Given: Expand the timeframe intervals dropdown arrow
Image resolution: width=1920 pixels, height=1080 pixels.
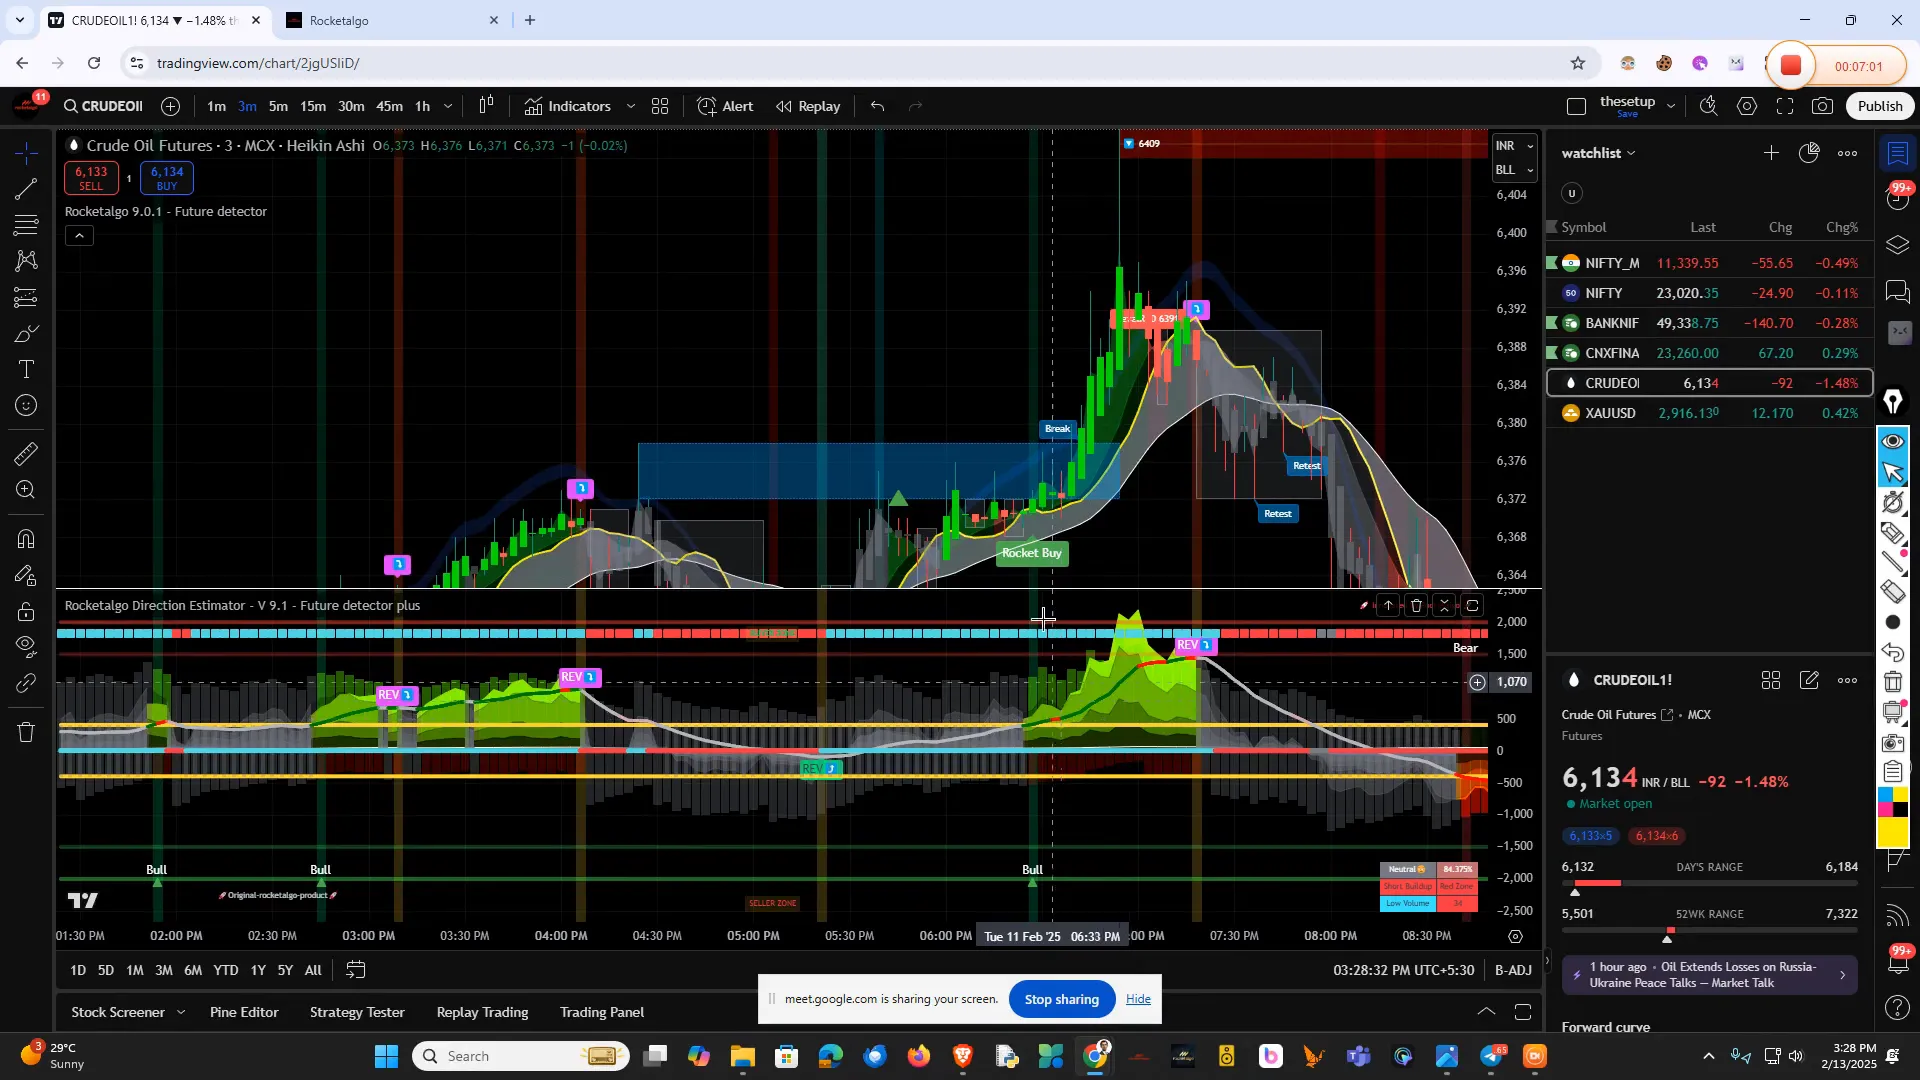Looking at the screenshot, I should pos(448,106).
